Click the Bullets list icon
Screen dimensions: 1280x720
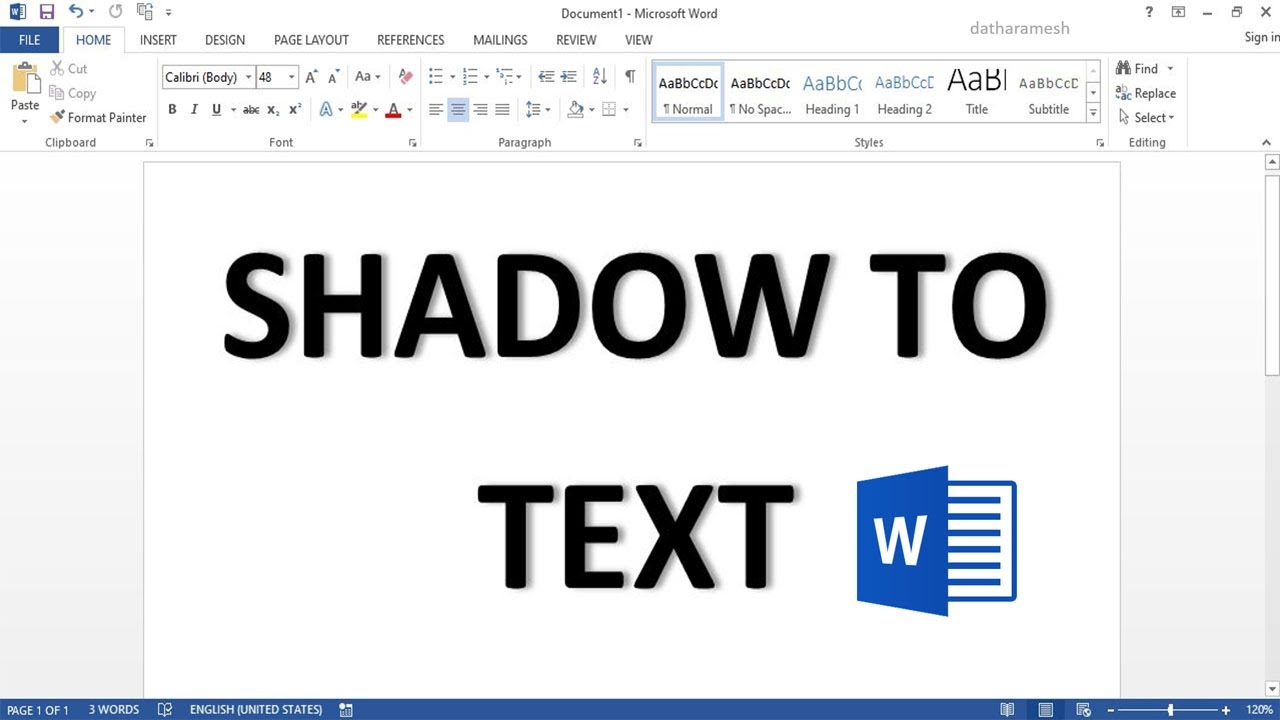[436, 77]
